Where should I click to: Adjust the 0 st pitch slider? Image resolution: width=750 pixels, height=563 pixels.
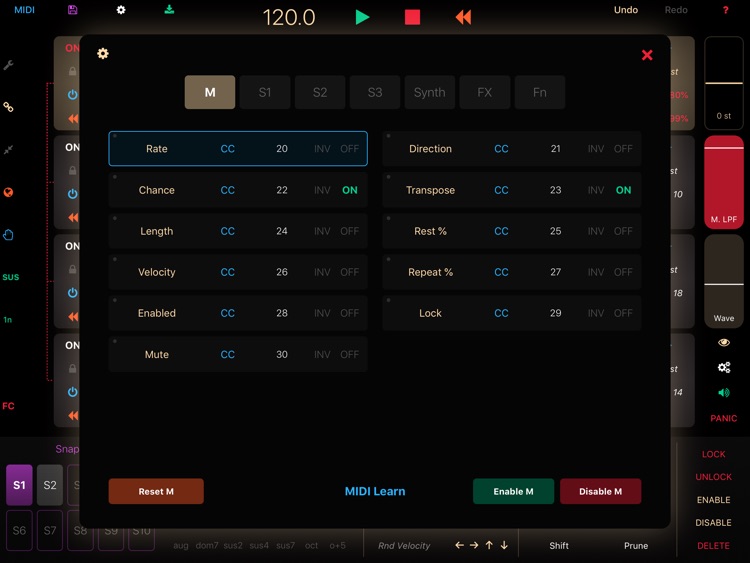[x=724, y=83]
